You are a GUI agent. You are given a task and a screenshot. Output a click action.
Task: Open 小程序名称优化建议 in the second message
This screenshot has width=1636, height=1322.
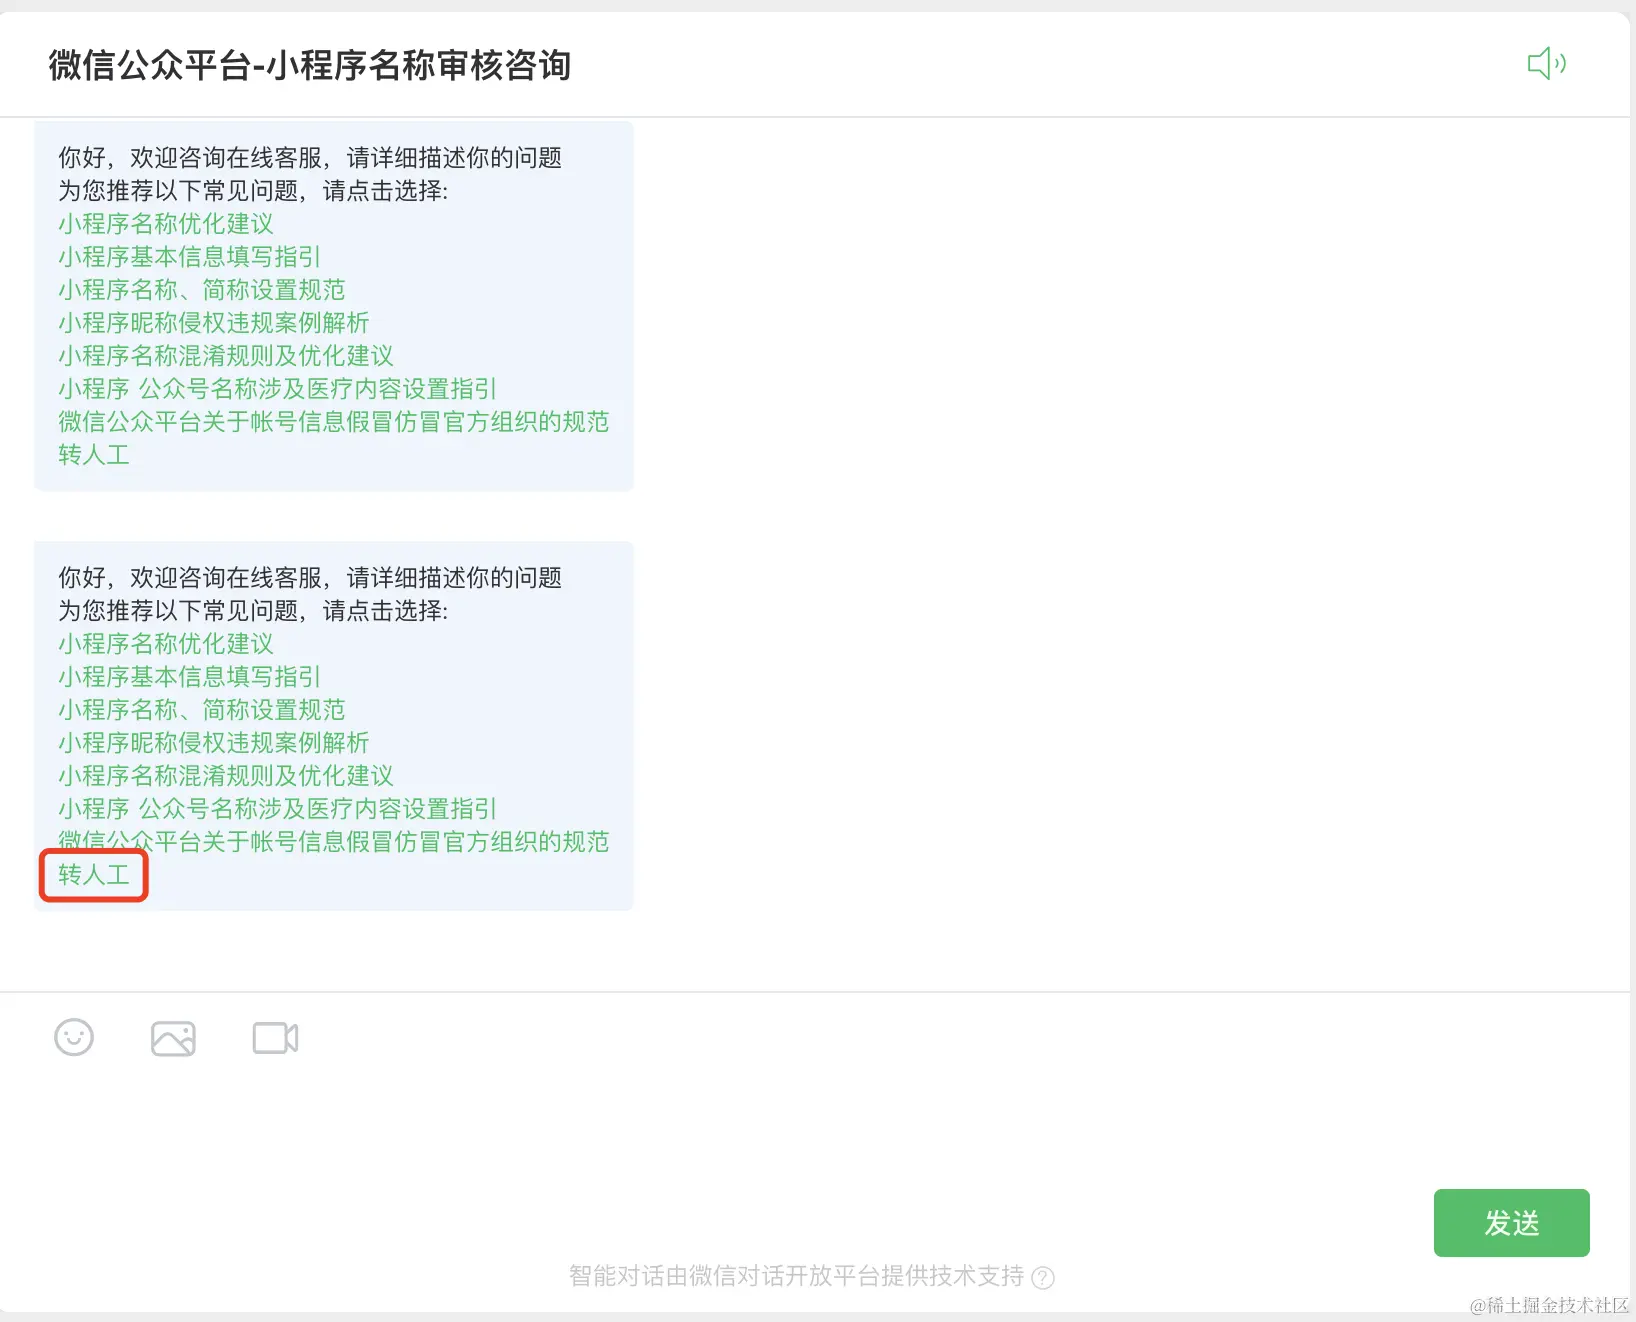166,644
